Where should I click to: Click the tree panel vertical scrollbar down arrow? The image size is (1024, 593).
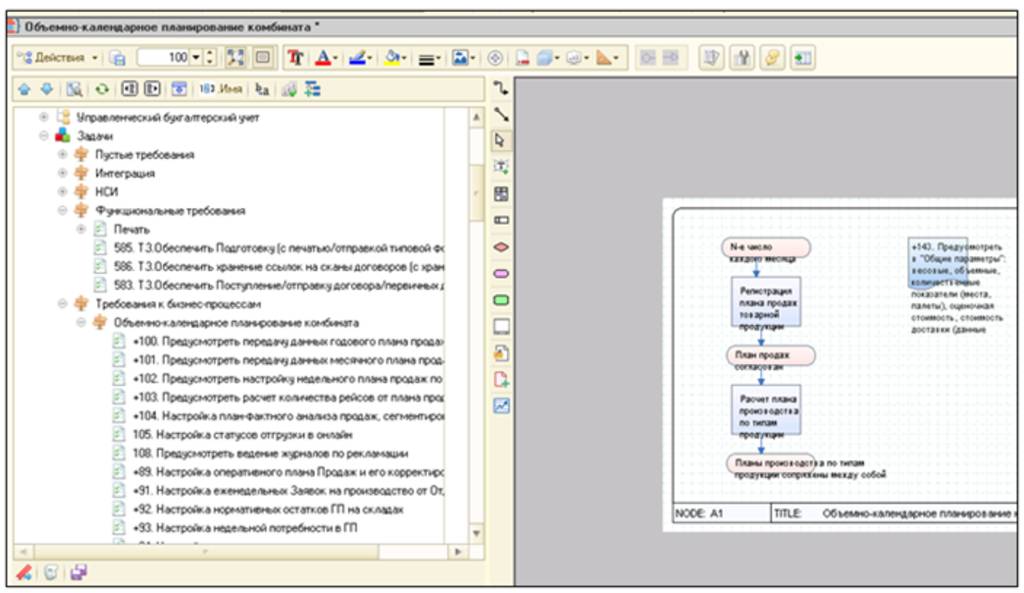[477, 533]
